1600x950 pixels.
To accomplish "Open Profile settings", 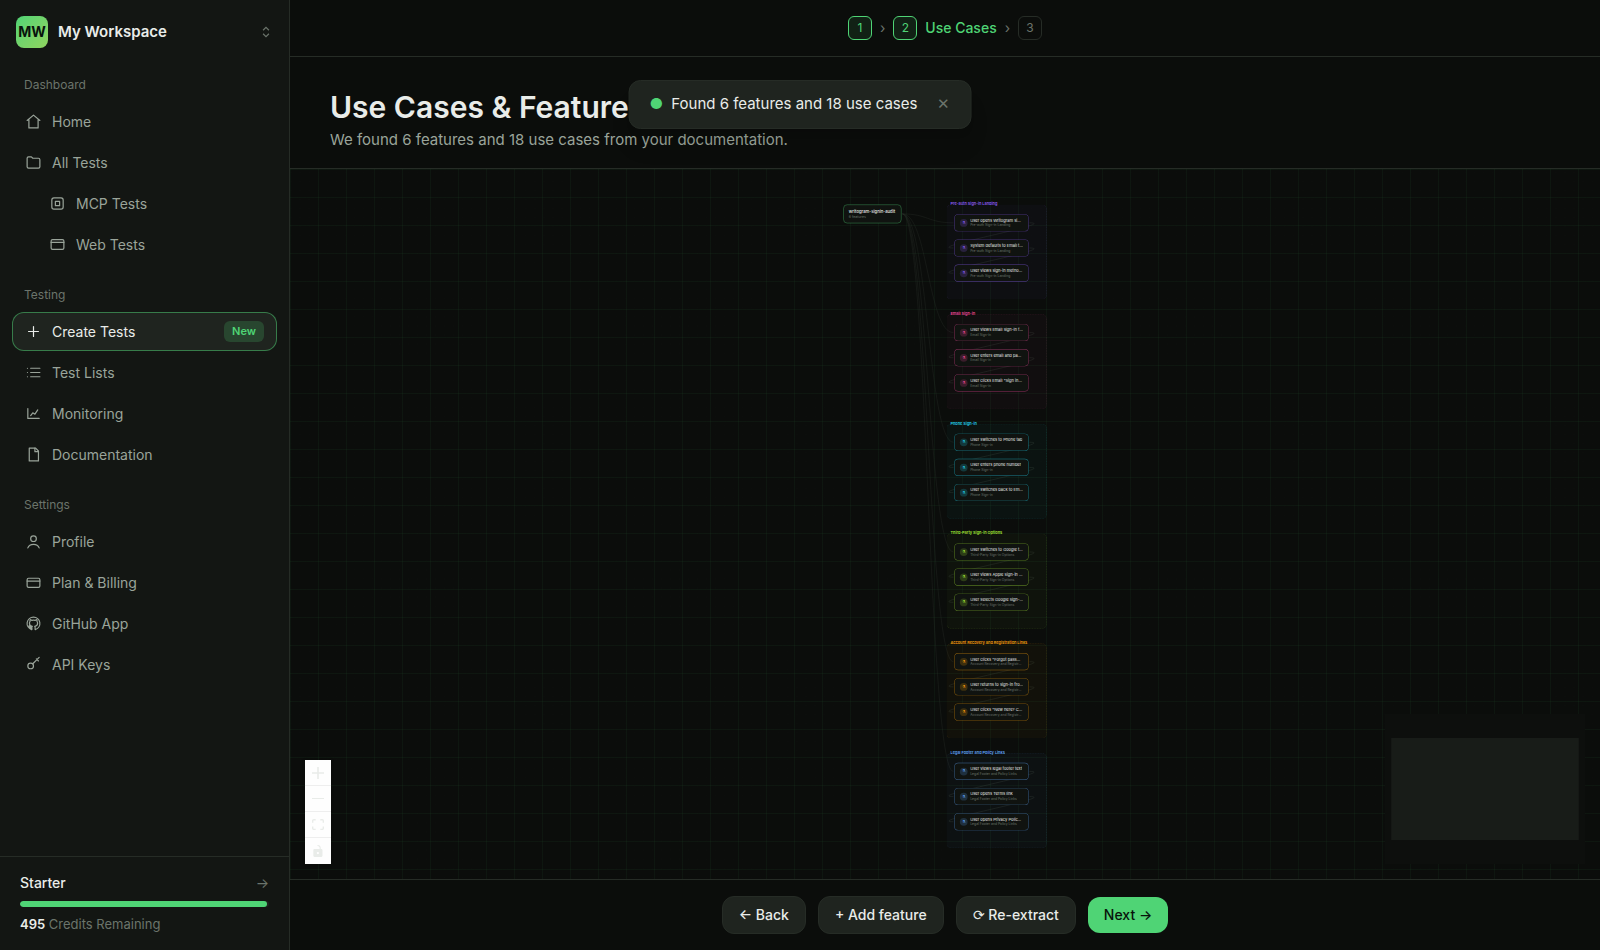I will (144, 542).
